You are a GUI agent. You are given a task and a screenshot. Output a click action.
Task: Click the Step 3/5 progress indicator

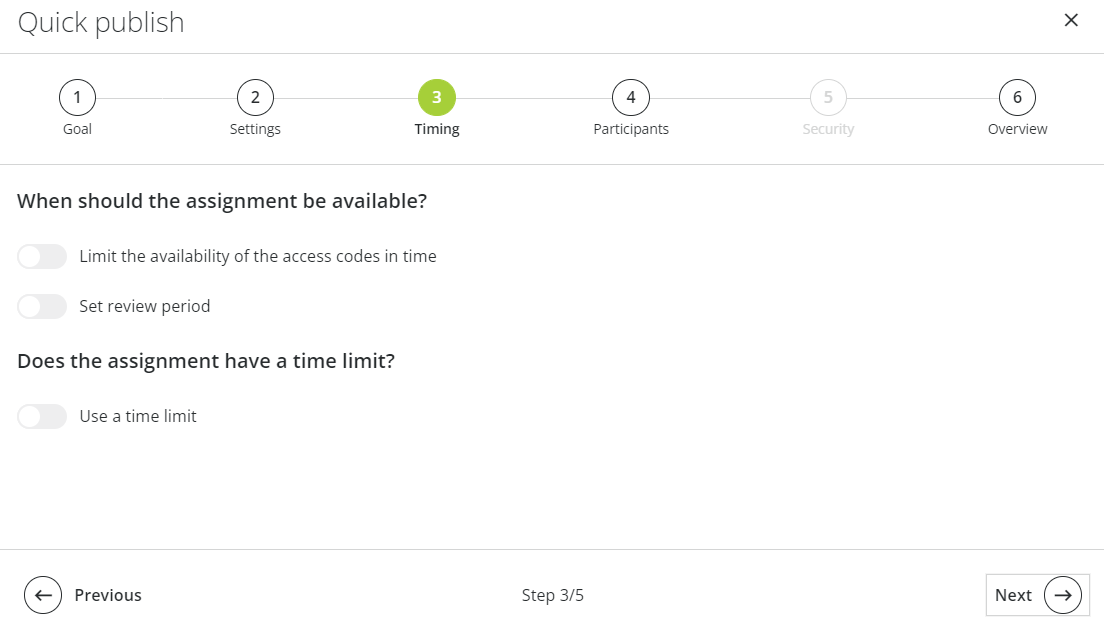pyautogui.click(x=553, y=594)
